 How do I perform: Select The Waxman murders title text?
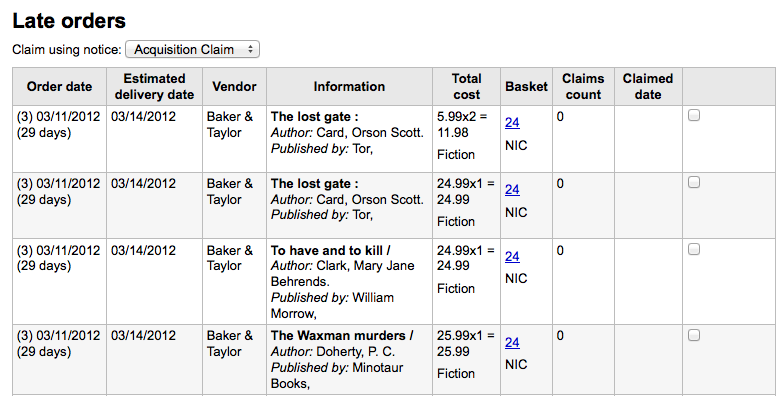(342, 336)
